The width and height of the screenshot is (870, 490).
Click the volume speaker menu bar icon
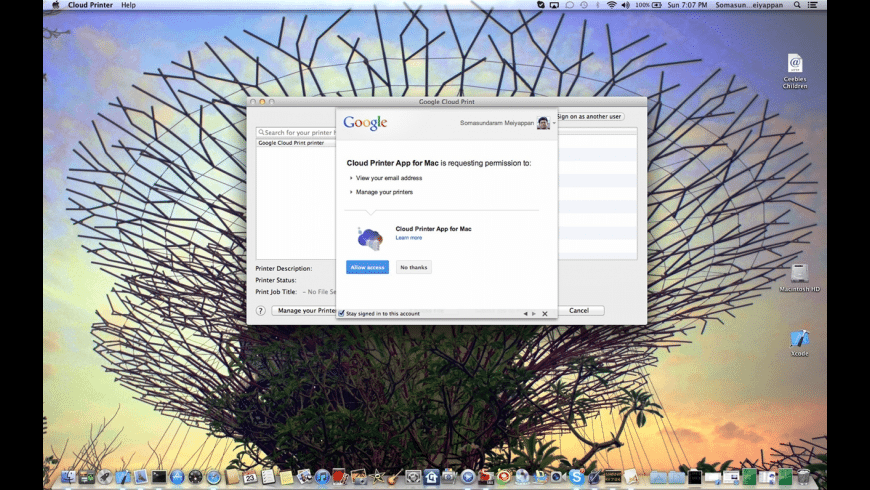(x=625, y=5)
